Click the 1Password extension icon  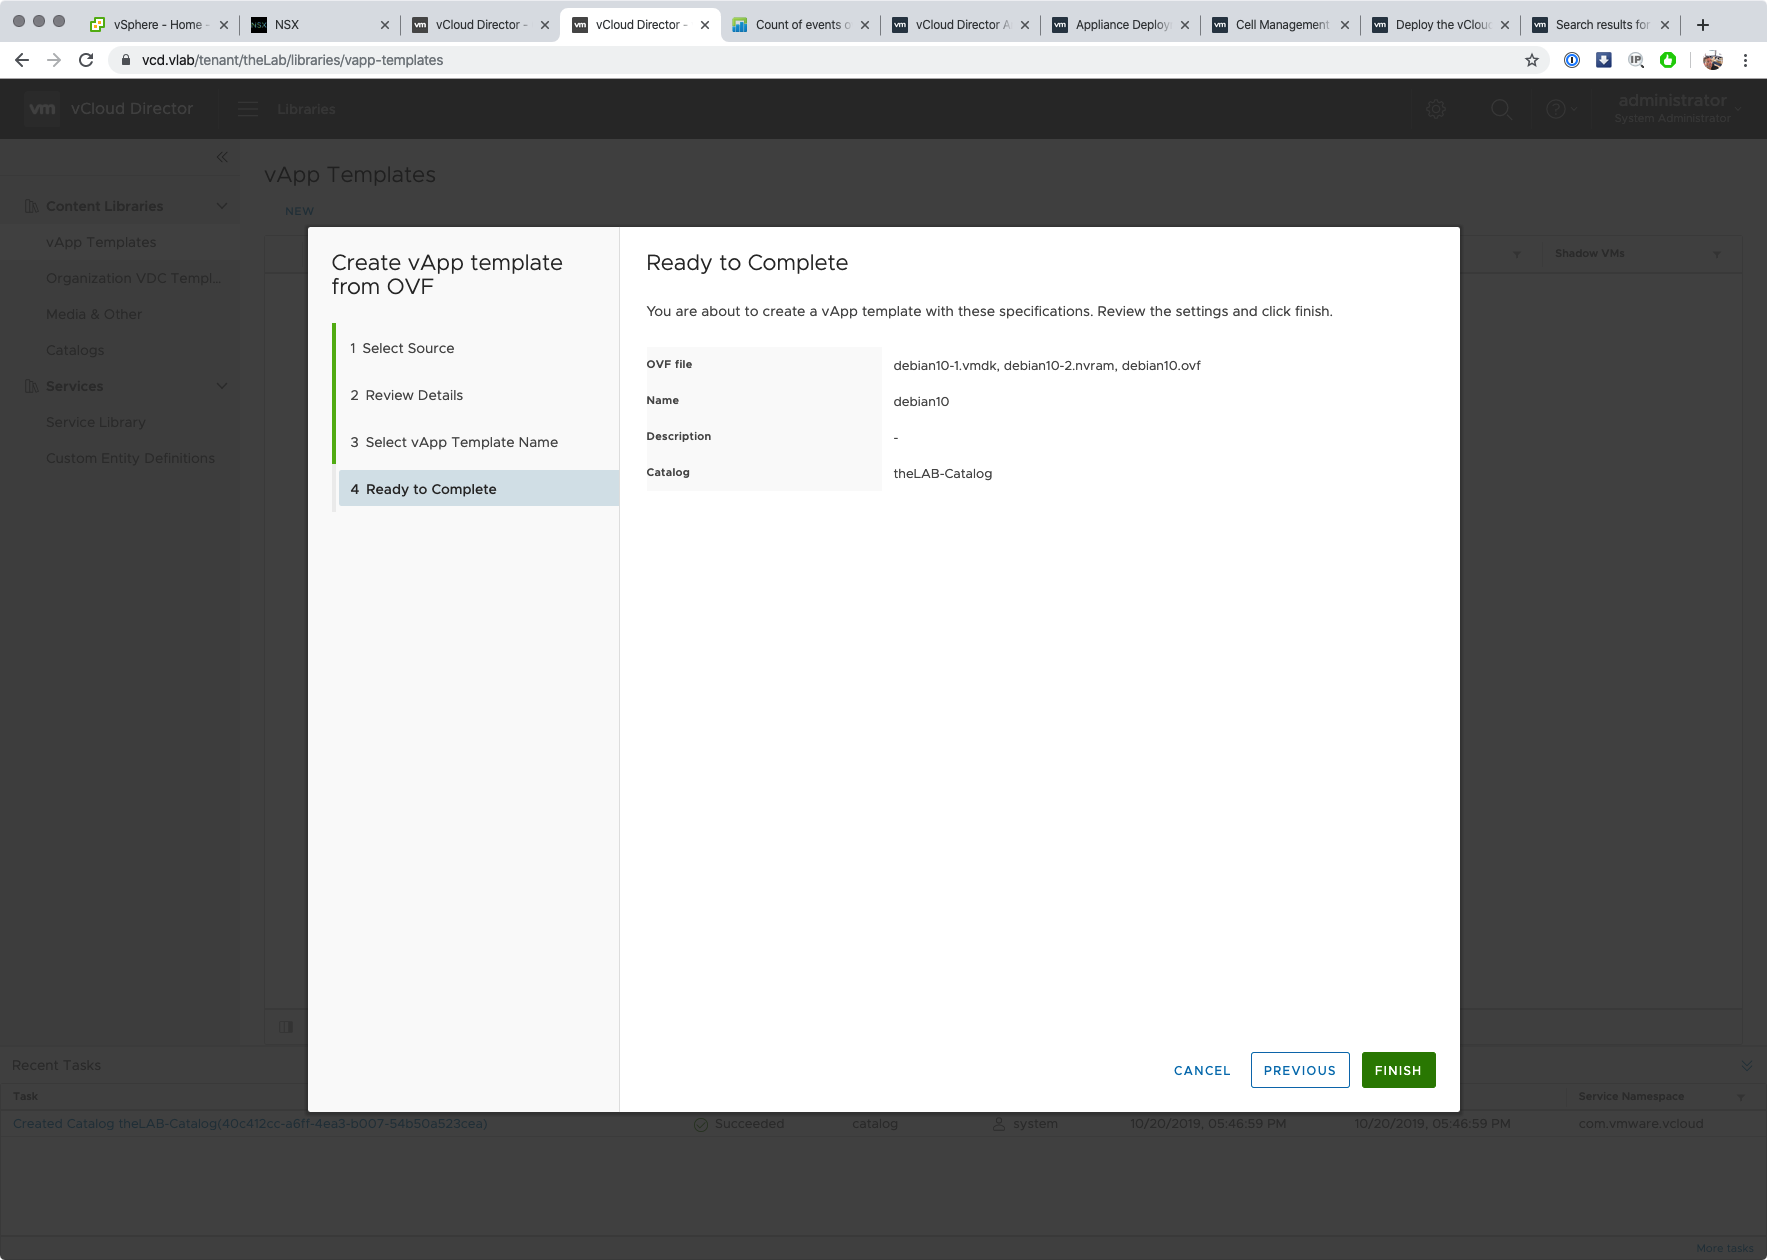point(1571,60)
